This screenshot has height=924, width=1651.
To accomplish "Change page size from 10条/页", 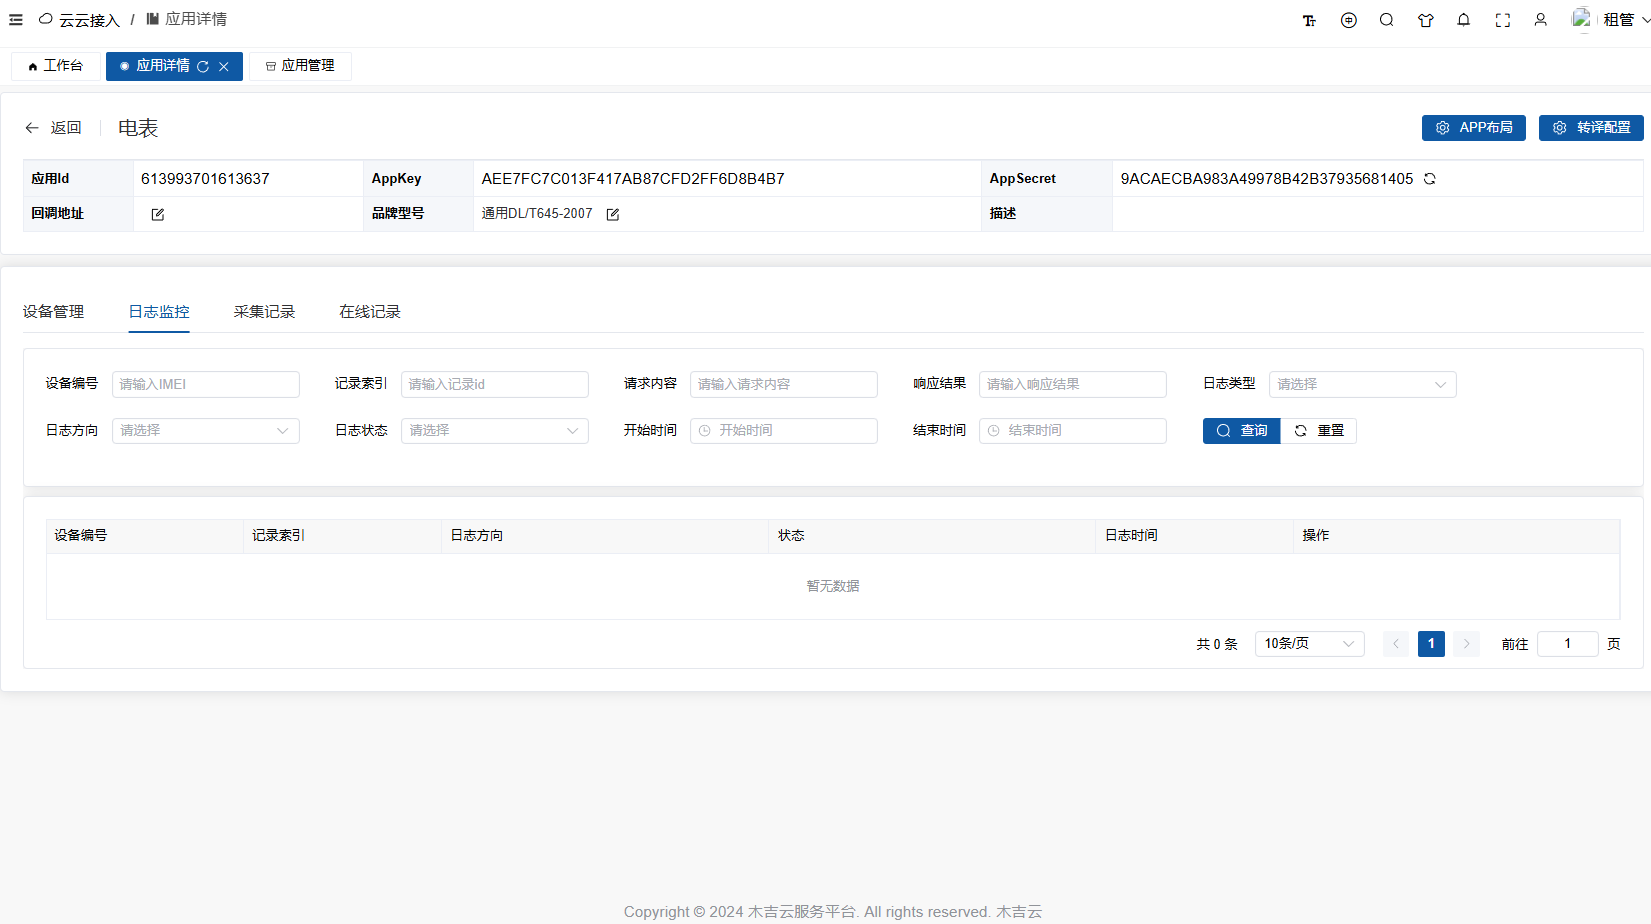I will (1308, 644).
